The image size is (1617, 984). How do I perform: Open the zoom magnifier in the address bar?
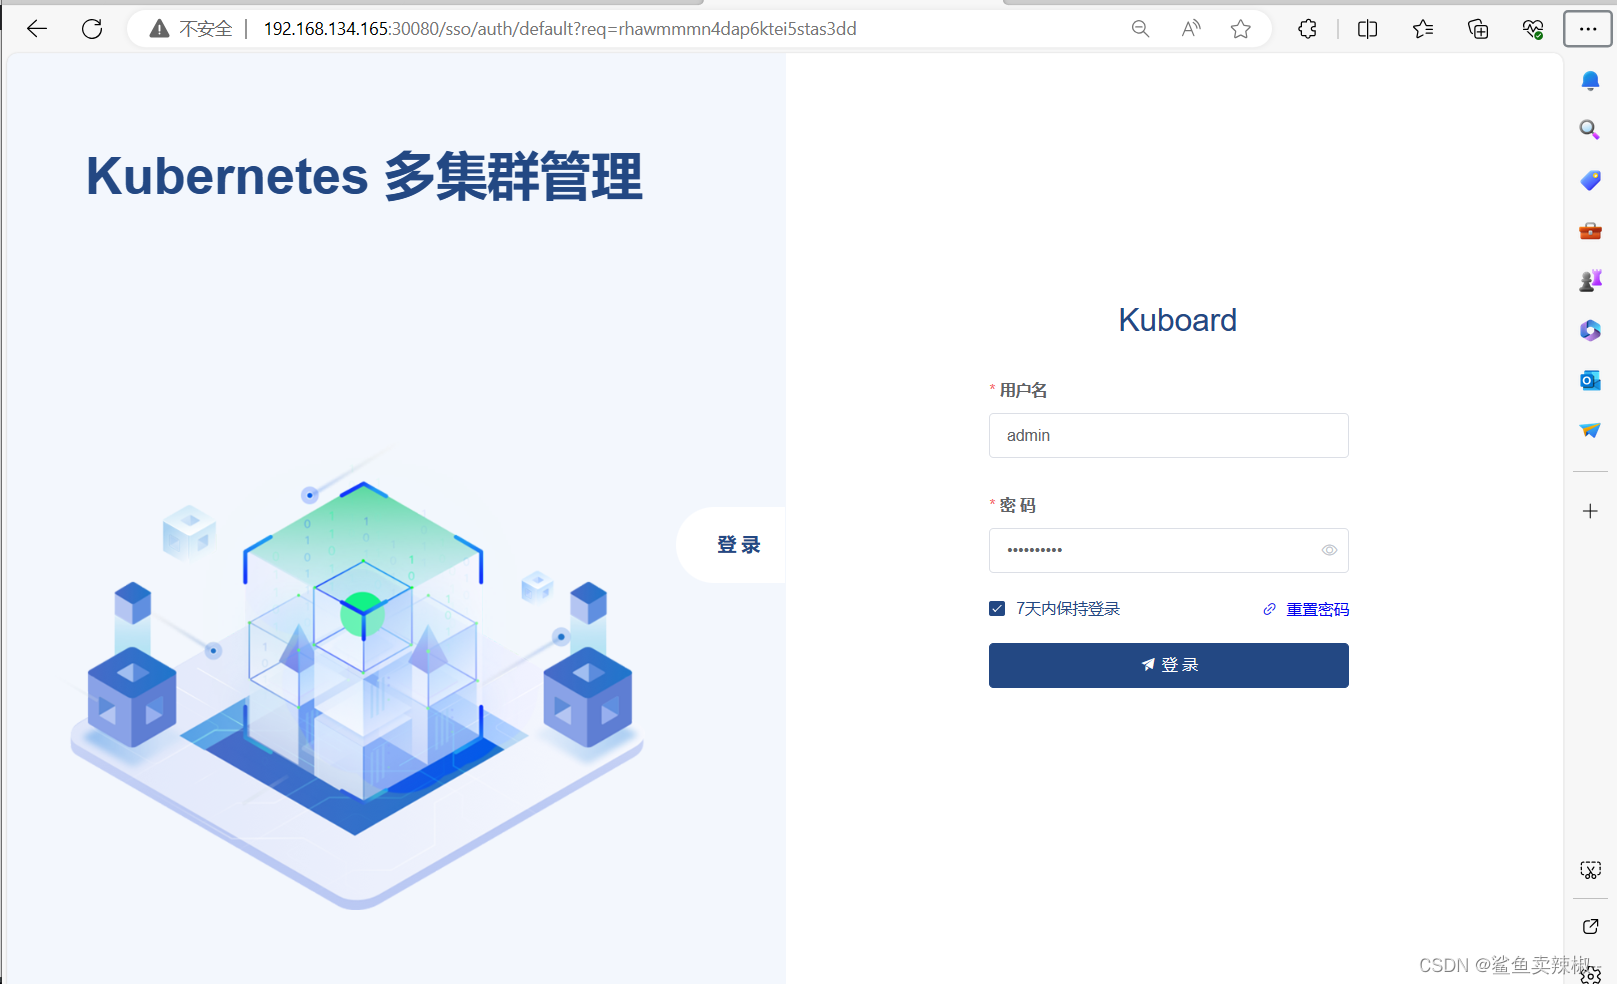pyautogui.click(x=1140, y=29)
